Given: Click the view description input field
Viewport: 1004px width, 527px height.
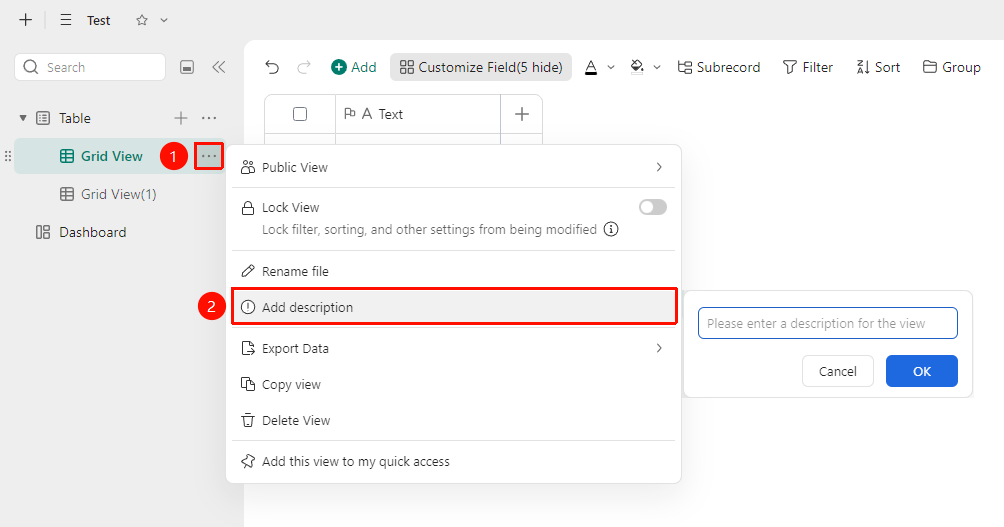Looking at the screenshot, I should [828, 323].
